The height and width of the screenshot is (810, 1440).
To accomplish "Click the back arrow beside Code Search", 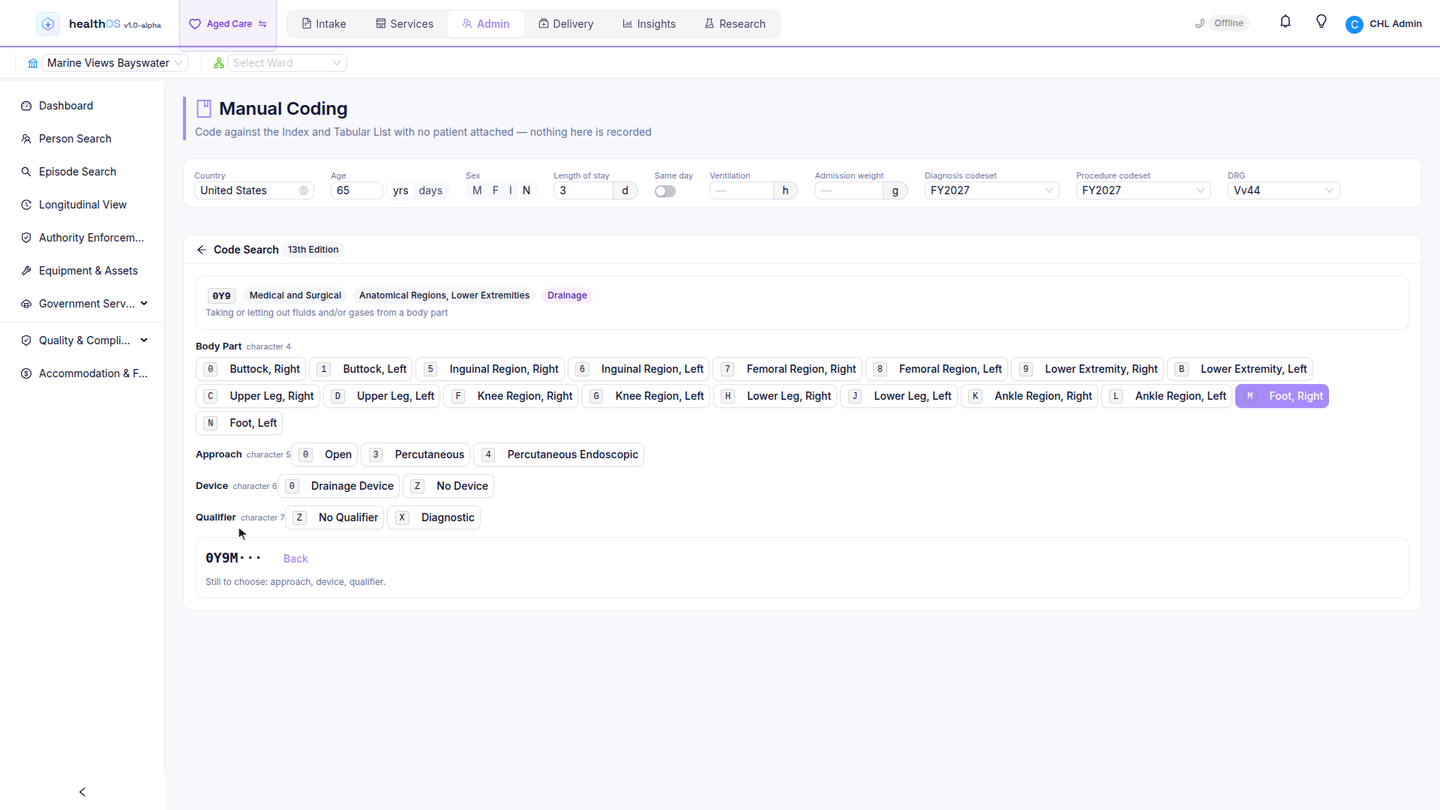I will tap(201, 250).
